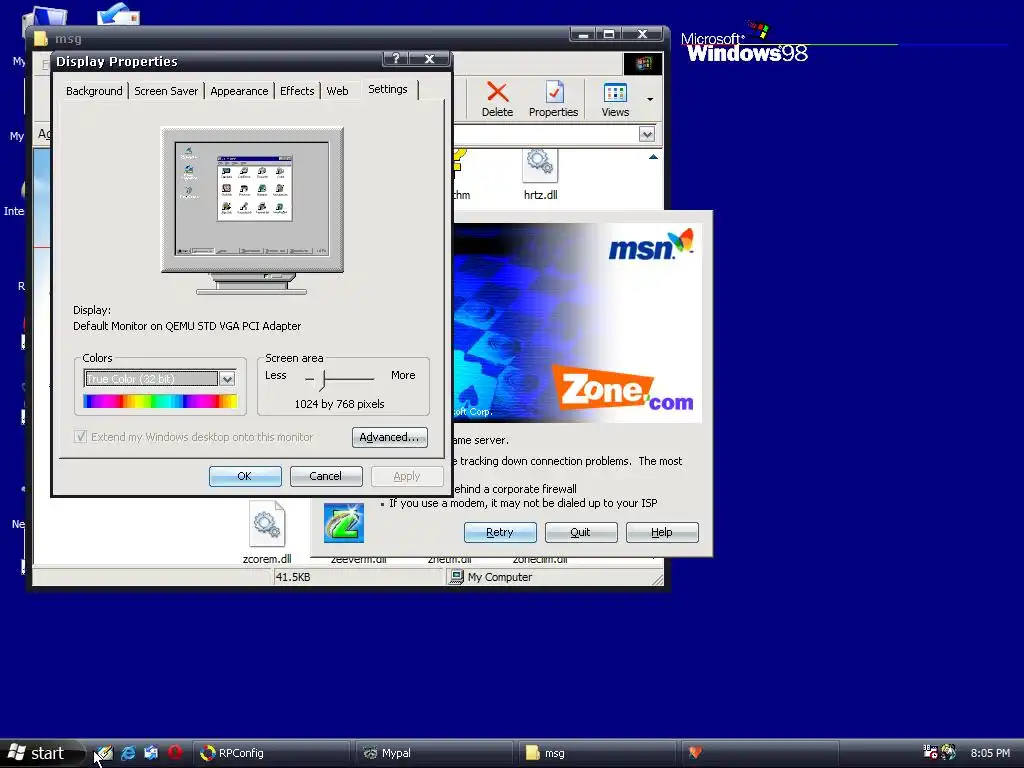Viewport: 1024px width, 768px height.
Task: Cancel the Display Properties dialog
Action: tap(325, 476)
